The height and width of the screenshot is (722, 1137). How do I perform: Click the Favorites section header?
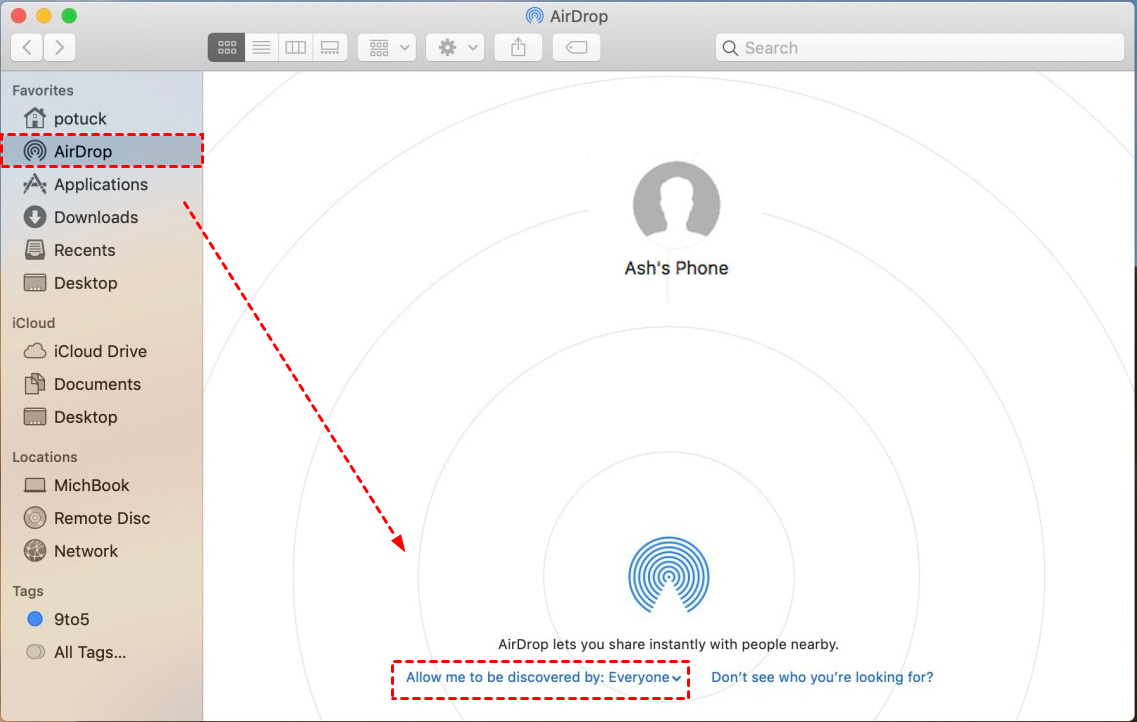[43, 91]
